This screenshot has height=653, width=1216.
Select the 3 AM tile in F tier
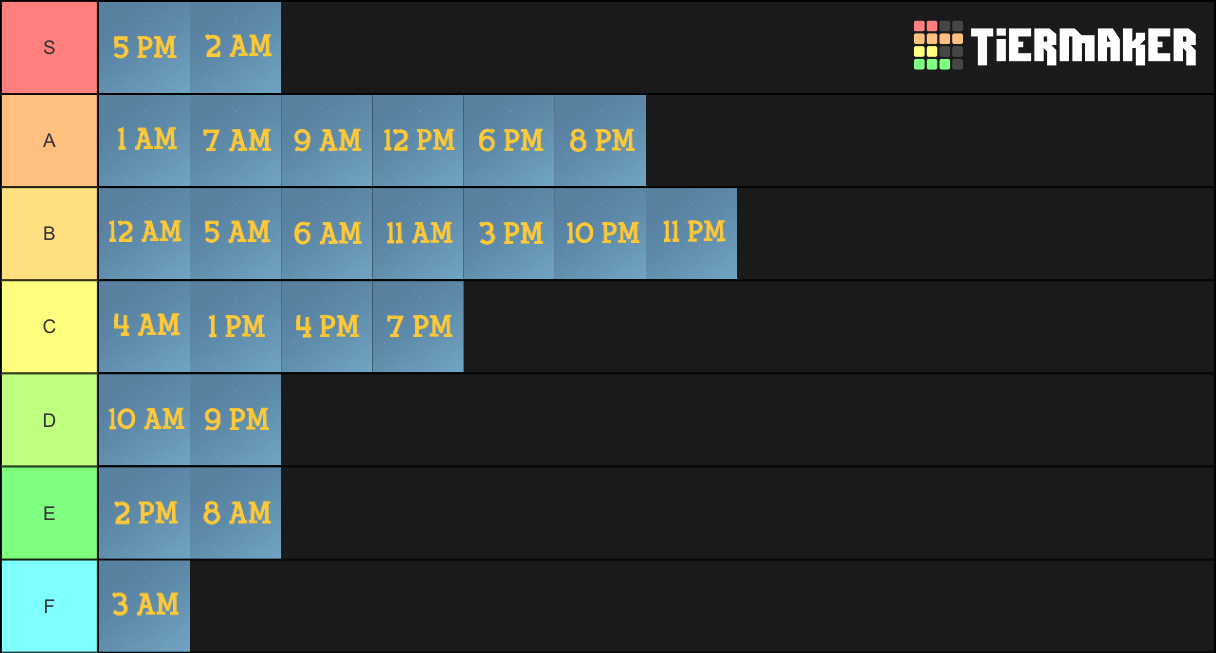pyautogui.click(x=144, y=606)
